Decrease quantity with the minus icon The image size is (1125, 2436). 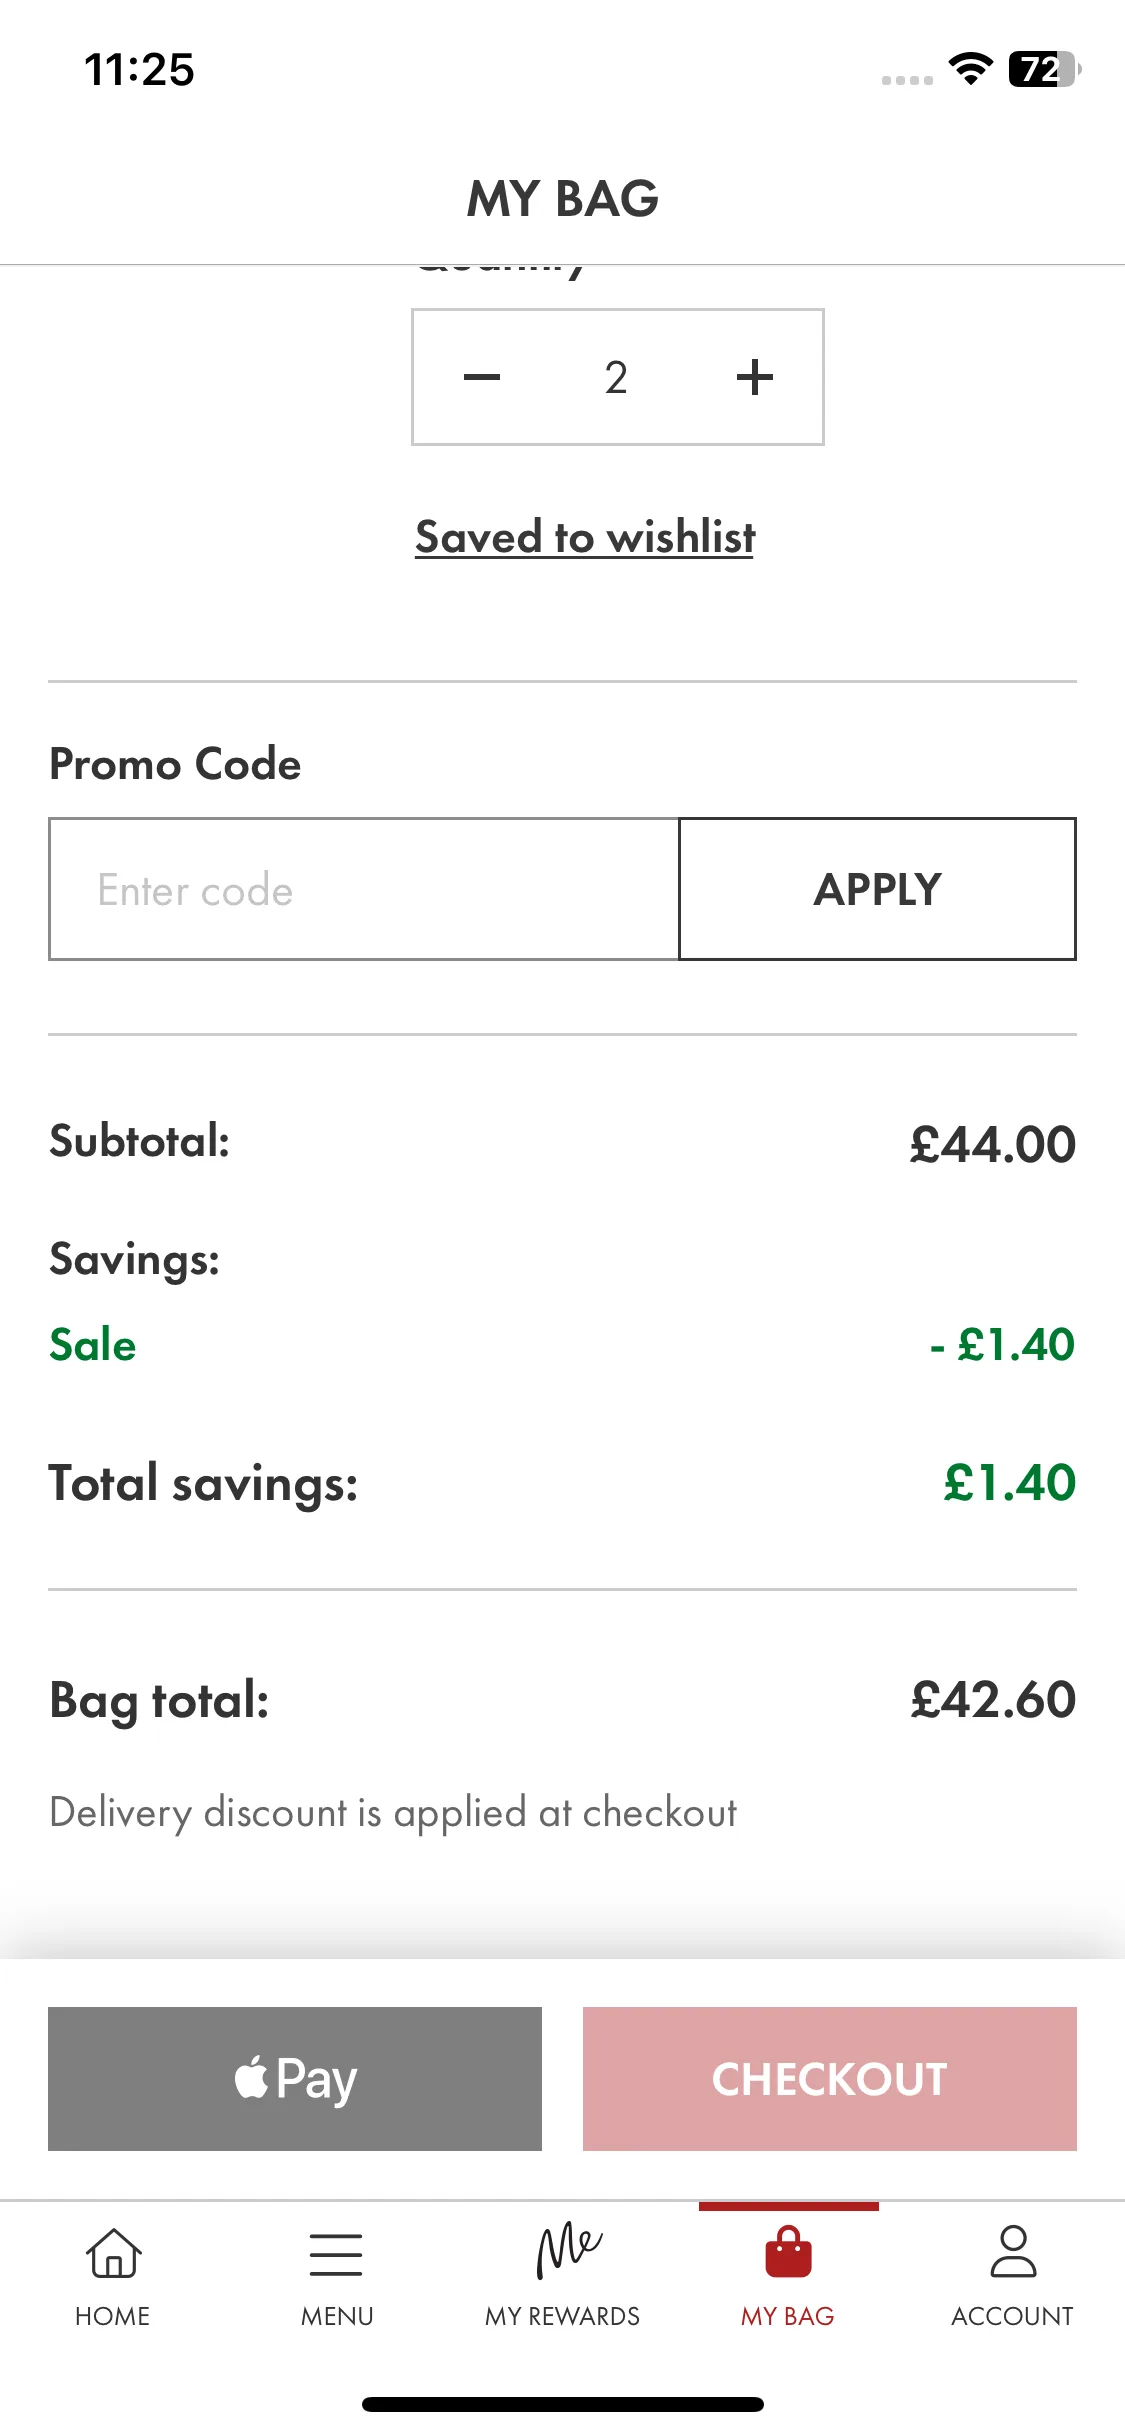481,377
